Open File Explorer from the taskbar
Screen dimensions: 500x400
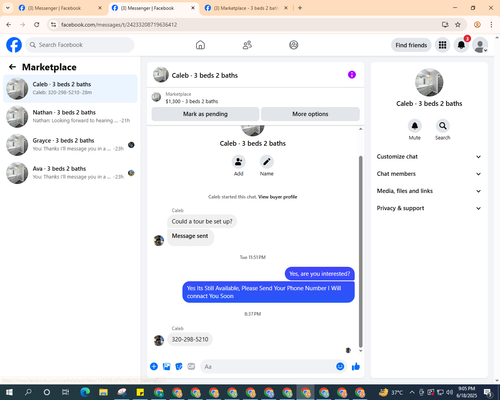click(103, 392)
